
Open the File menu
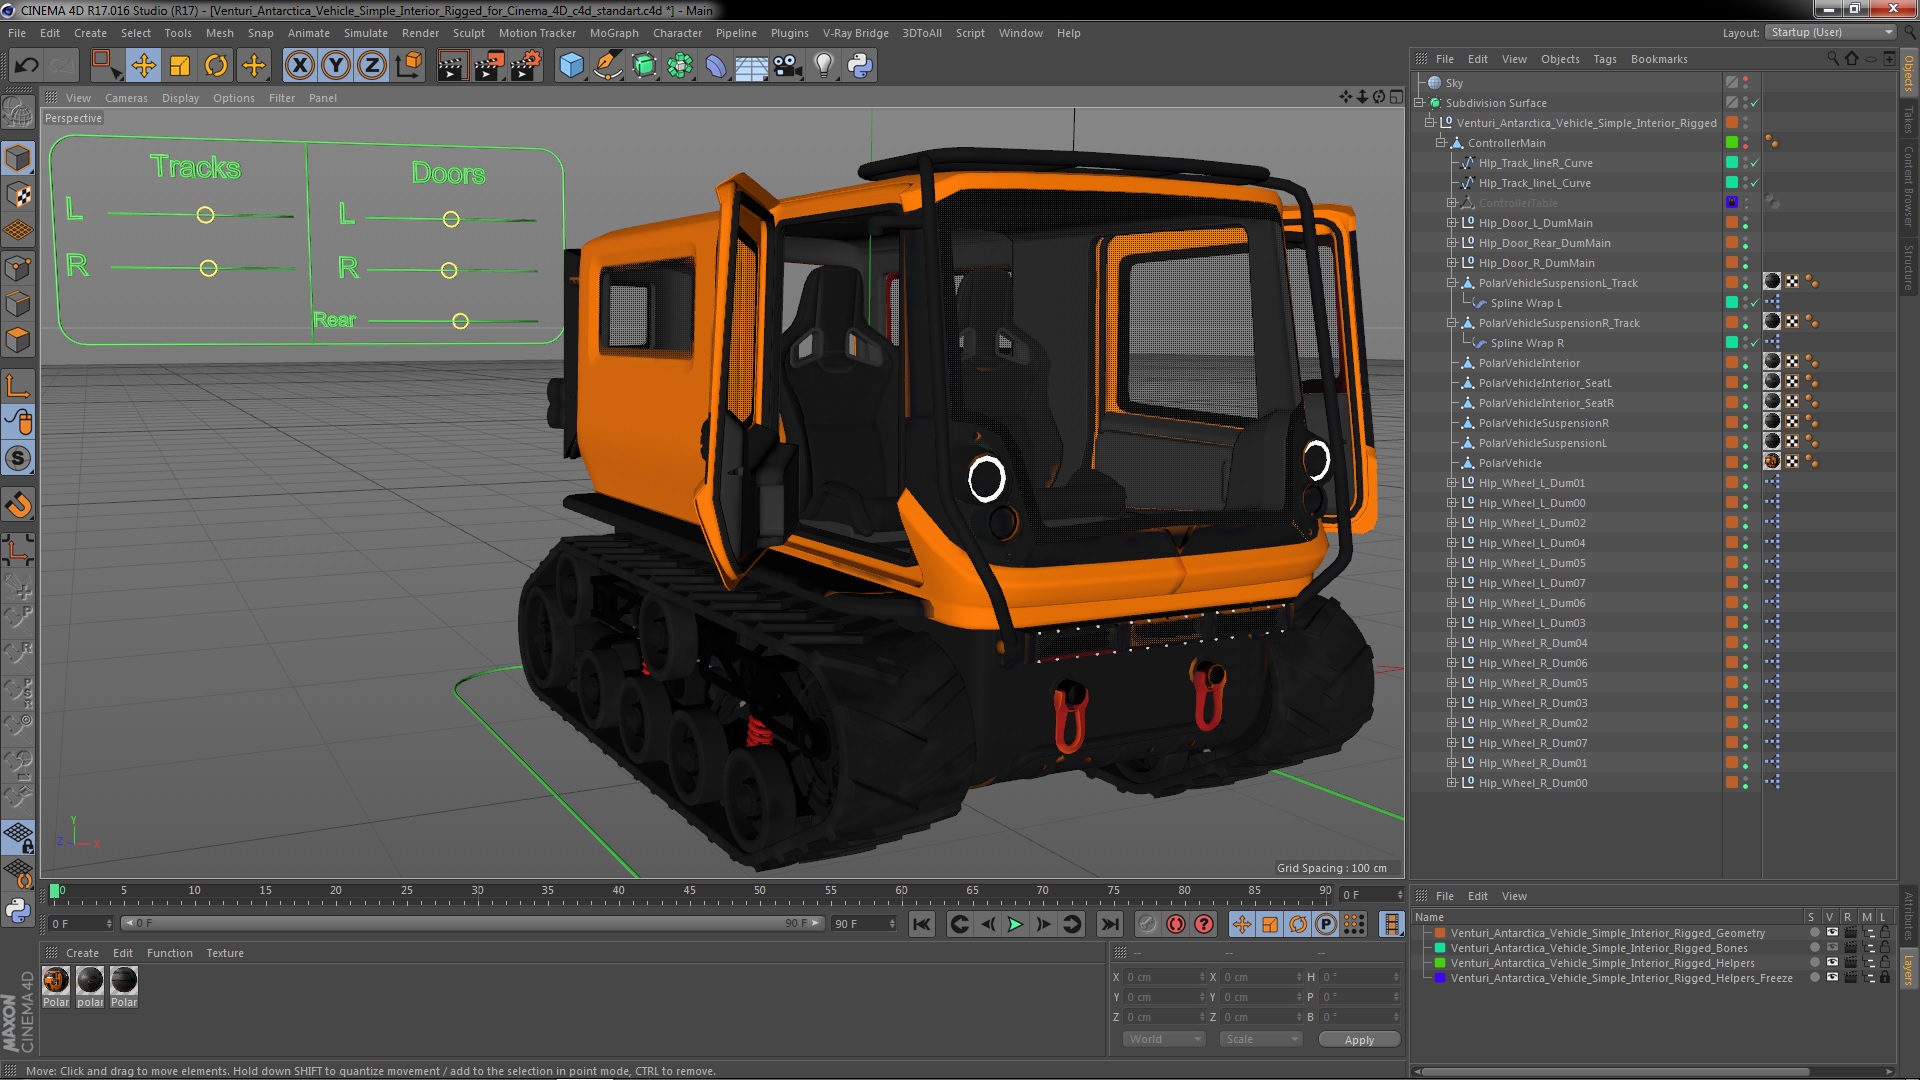(x=17, y=33)
